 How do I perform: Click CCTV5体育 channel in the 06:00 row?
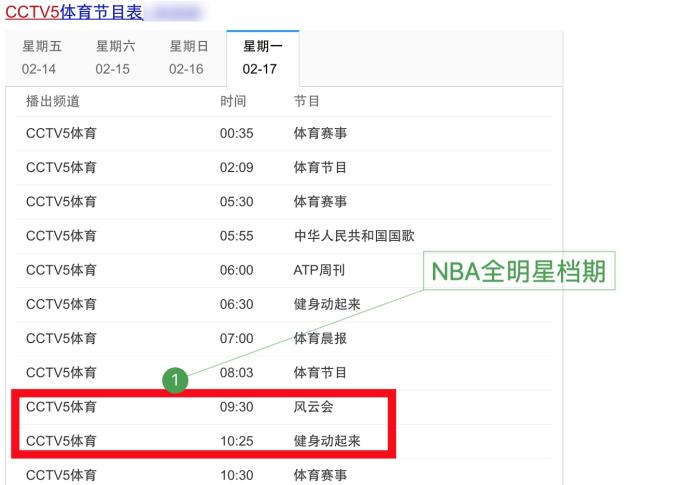(61, 270)
